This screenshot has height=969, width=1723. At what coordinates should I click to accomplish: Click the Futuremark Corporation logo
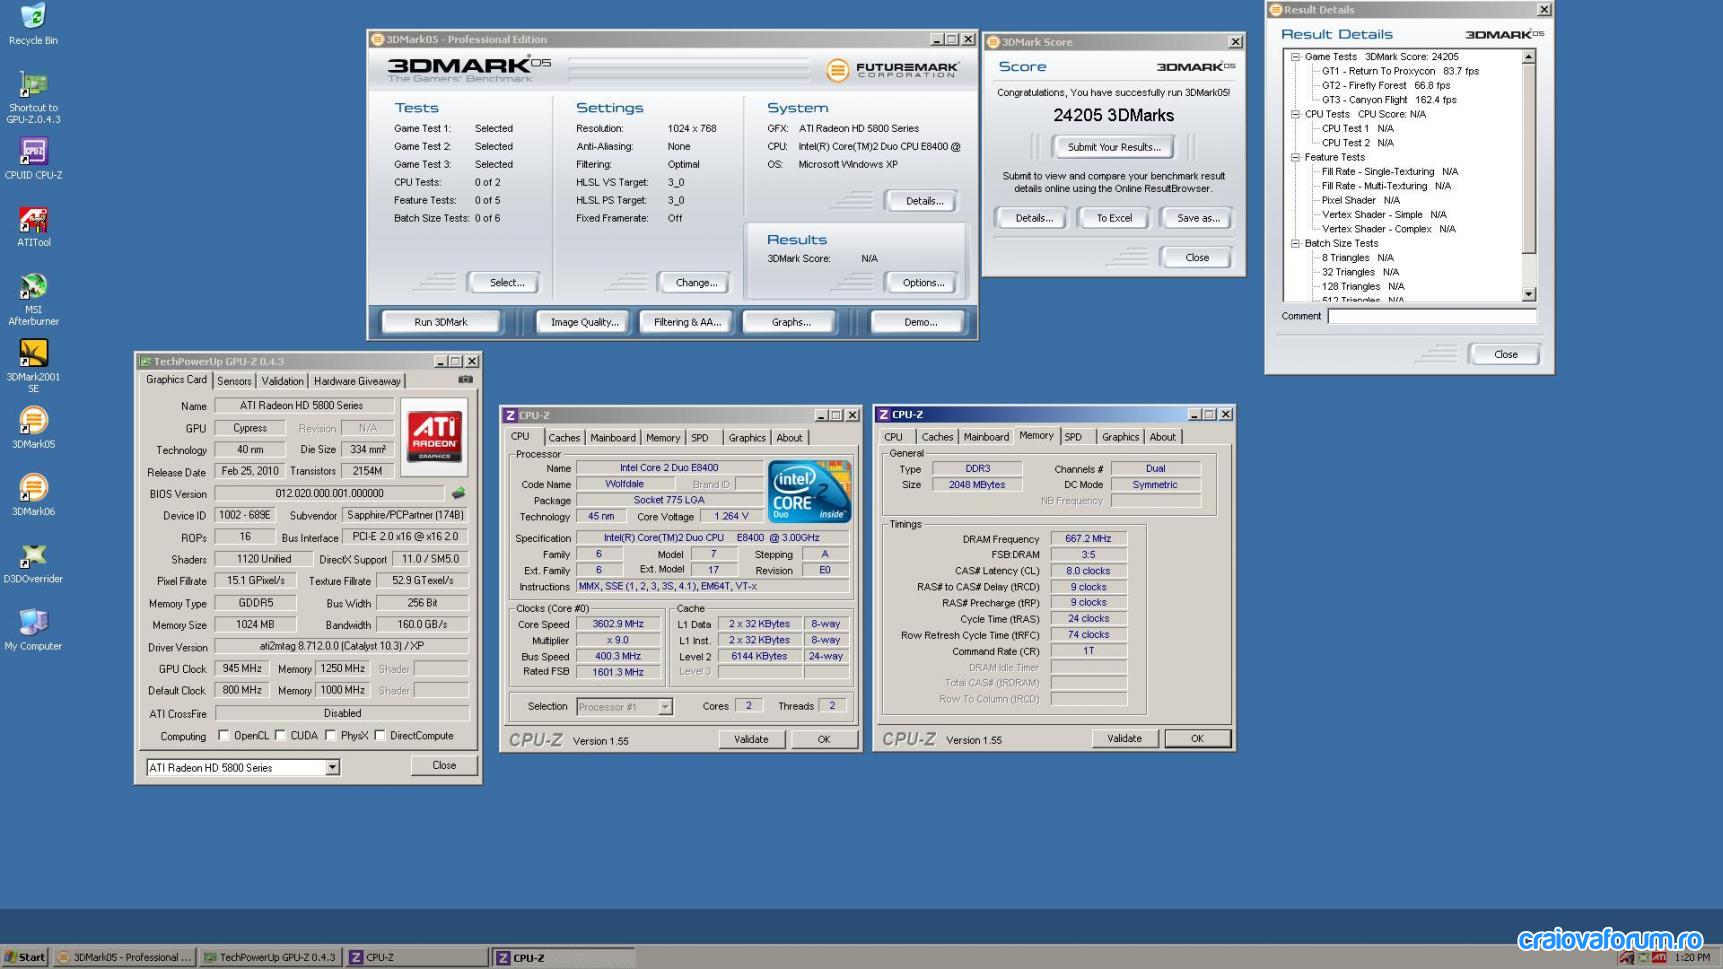tap(892, 70)
